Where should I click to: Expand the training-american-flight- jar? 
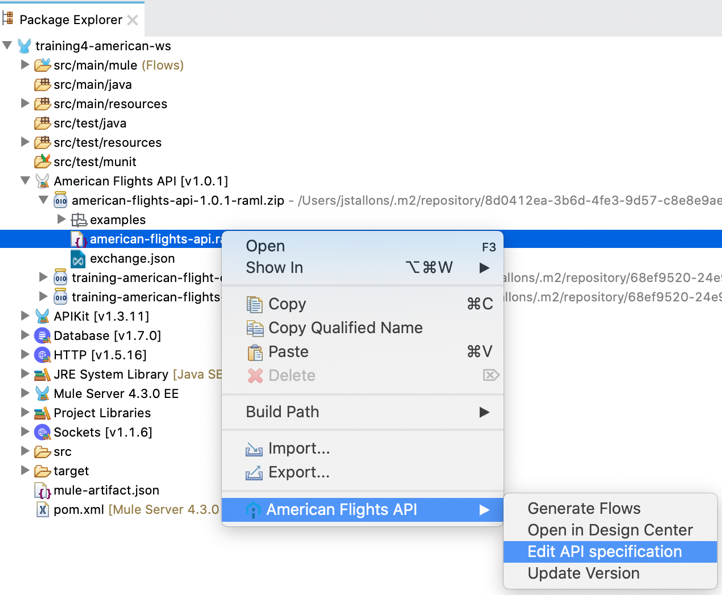(43, 277)
